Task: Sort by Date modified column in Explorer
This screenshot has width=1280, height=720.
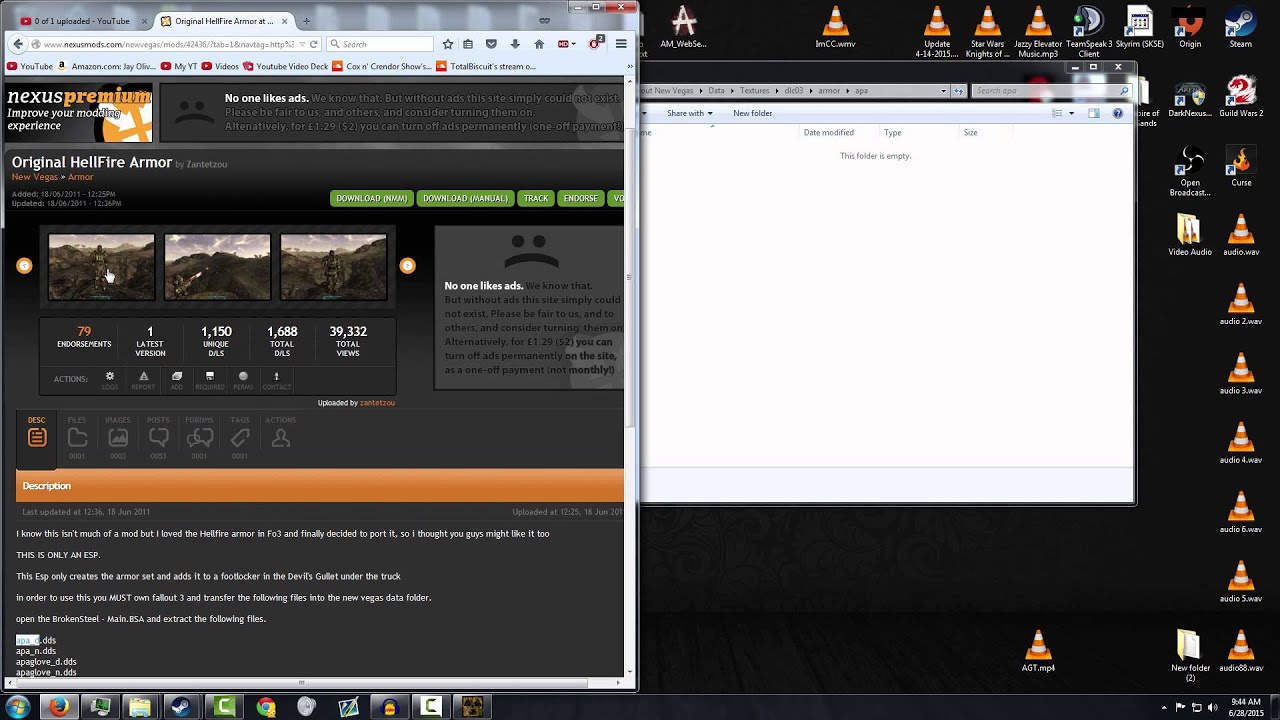Action: (x=829, y=132)
